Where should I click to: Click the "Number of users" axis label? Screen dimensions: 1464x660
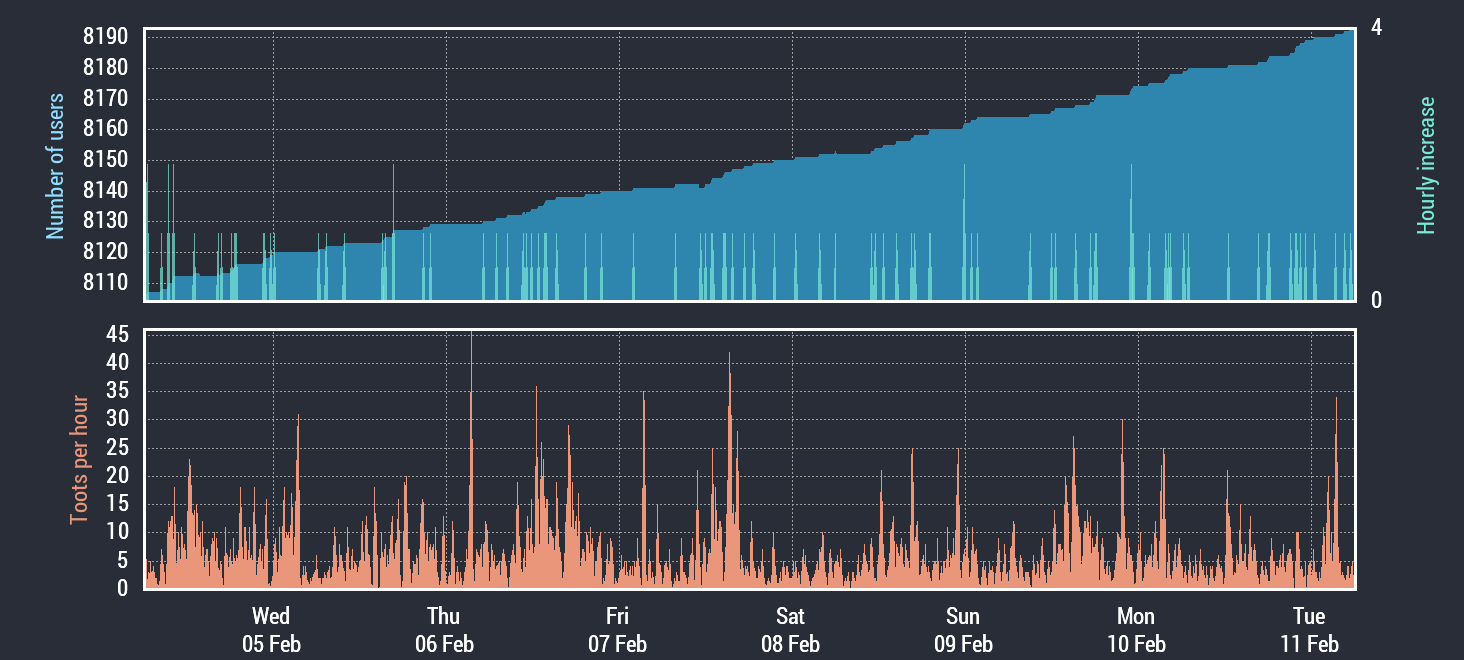pos(55,166)
